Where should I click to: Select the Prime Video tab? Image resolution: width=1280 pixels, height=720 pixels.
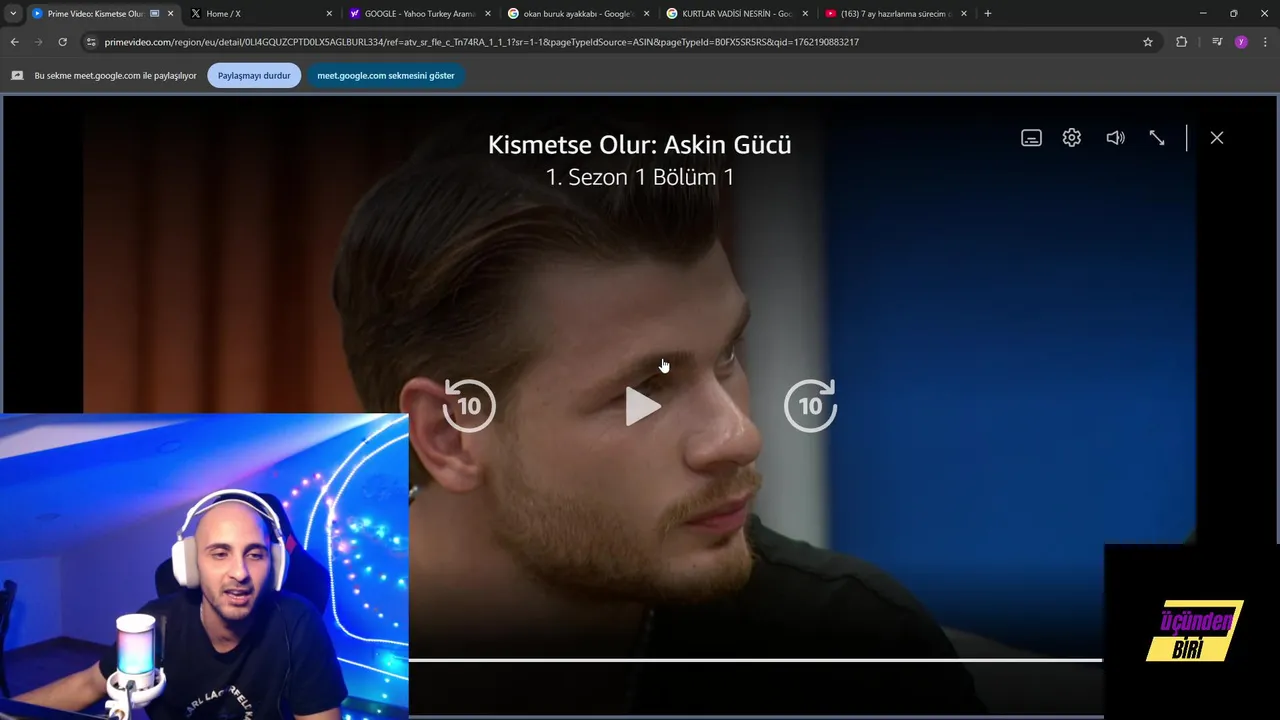pyautogui.click(x=95, y=14)
